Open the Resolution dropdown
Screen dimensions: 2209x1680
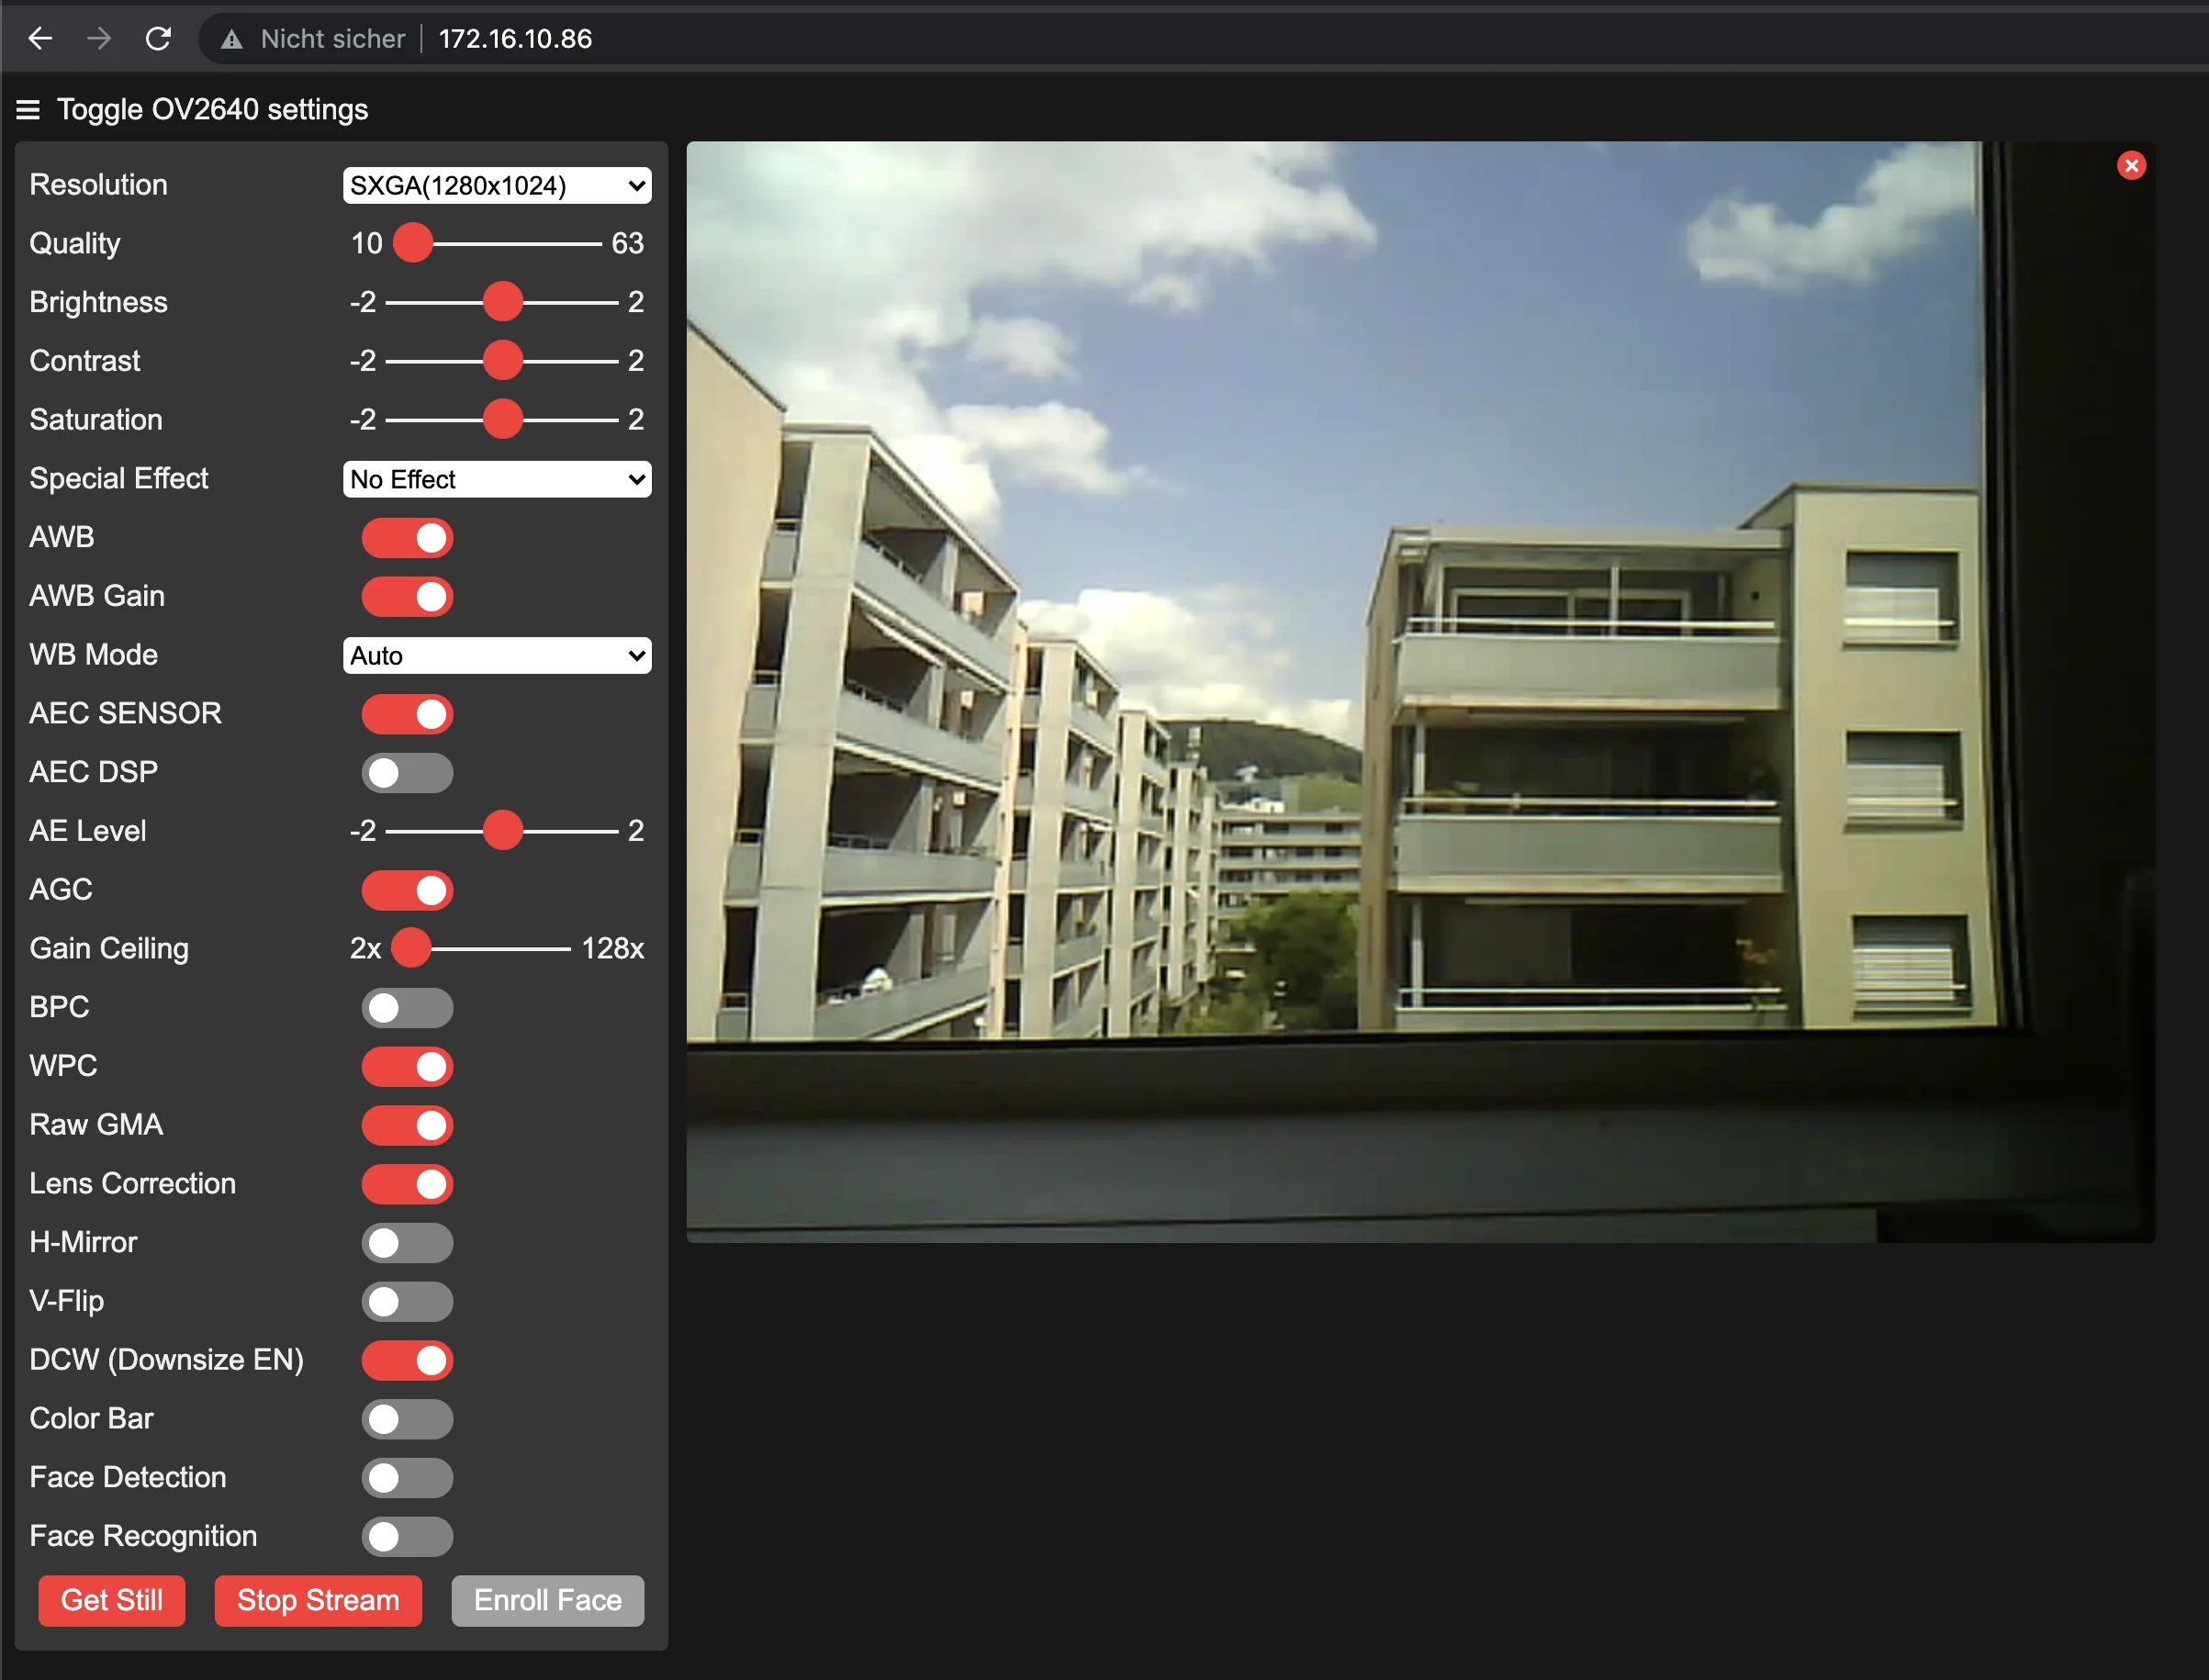(497, 186)
